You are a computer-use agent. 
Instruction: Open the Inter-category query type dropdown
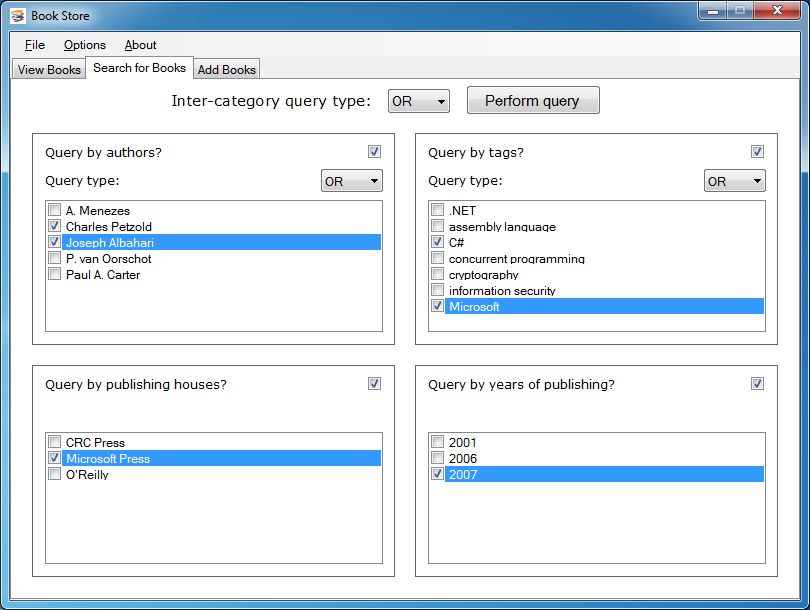[418, 101]
